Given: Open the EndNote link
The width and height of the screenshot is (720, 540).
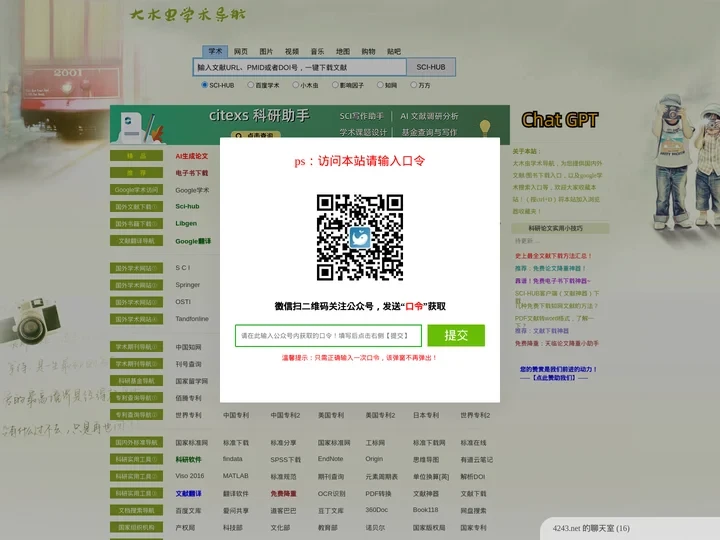Looking at the screenshot, I should 330,459.
